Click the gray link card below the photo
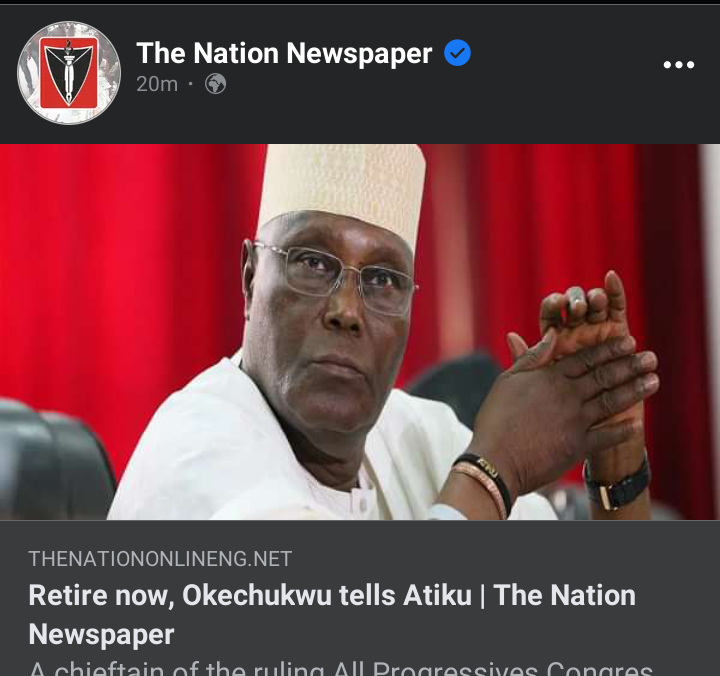 point(360,598)
